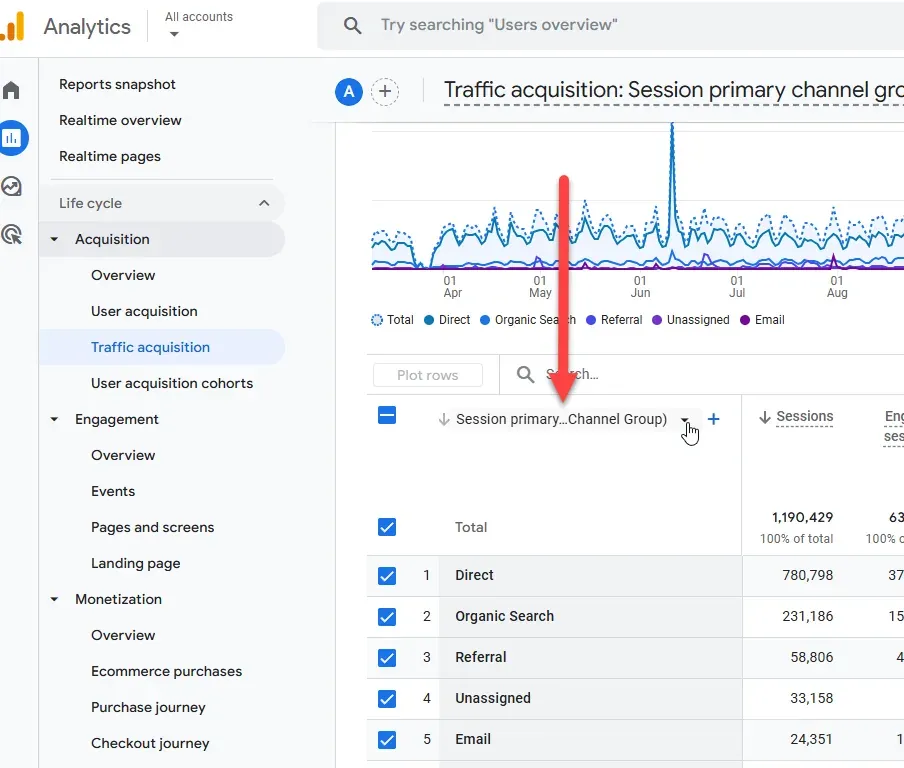The height and width of the screenshot is (768, 904).
Task: Focus the top Analytics search field
Action: pyautogui.click(x=611, y=25)
